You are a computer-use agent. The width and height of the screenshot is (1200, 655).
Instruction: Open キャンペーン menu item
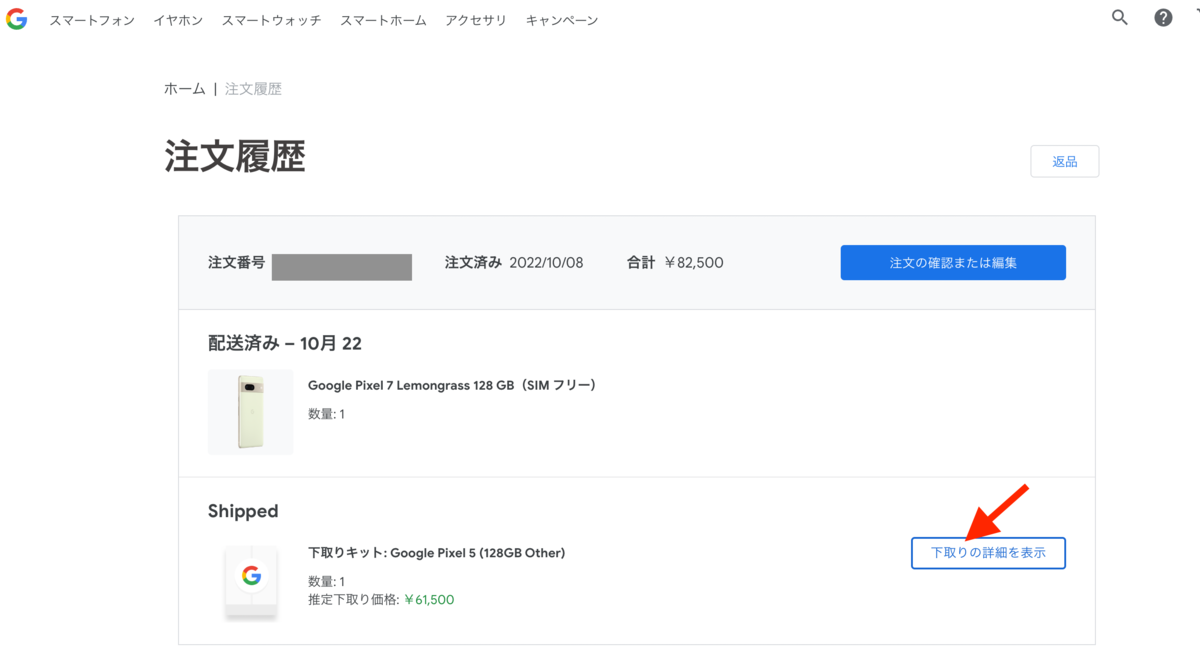[x=562, y=20]
